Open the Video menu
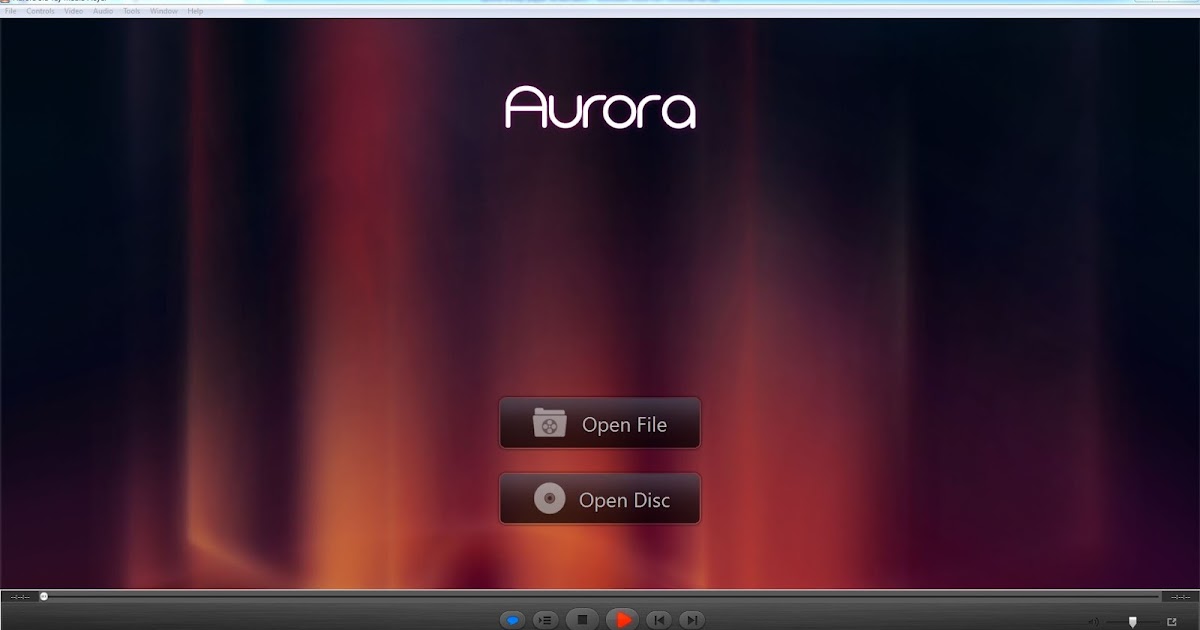Image resolution: width=1200 pixels, height=630 pixels. pyautogui.click(x=74, y=11)
